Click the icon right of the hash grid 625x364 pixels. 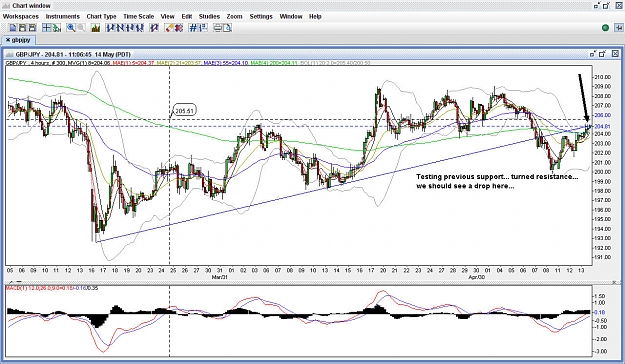tap(203, 28)
